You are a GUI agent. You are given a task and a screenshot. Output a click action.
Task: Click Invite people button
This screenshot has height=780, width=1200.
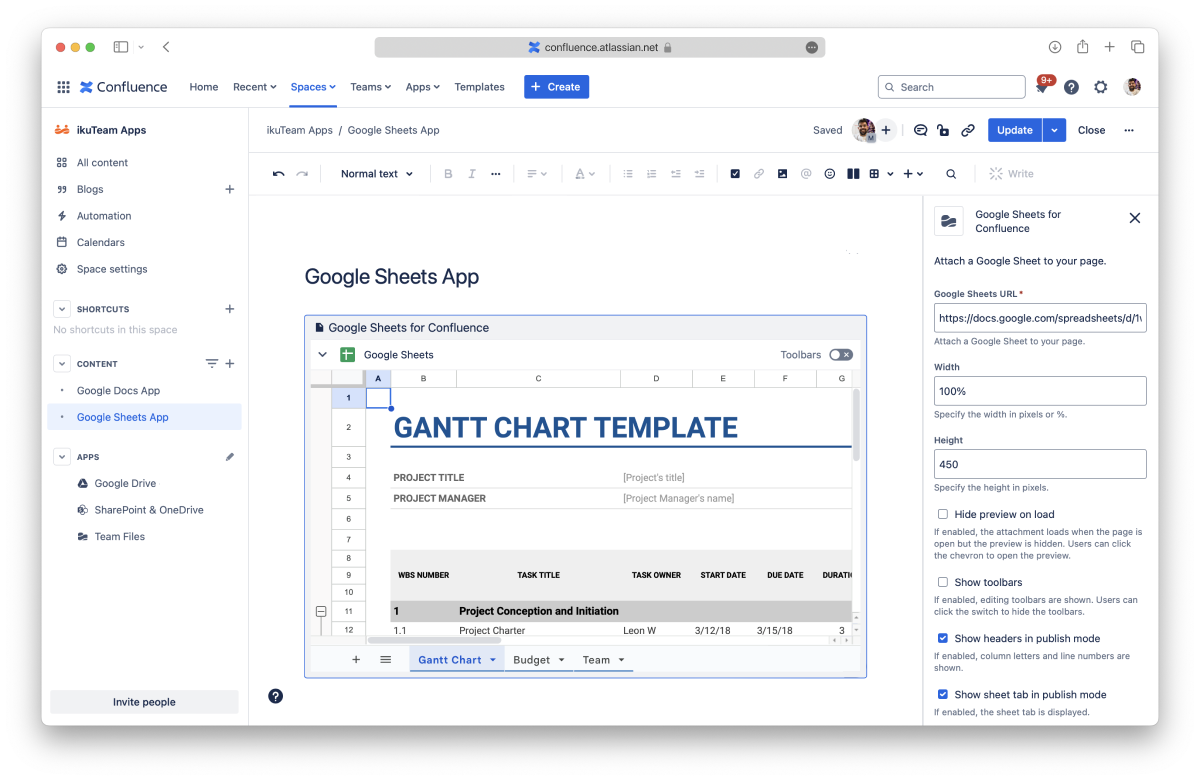click(144, 702)
